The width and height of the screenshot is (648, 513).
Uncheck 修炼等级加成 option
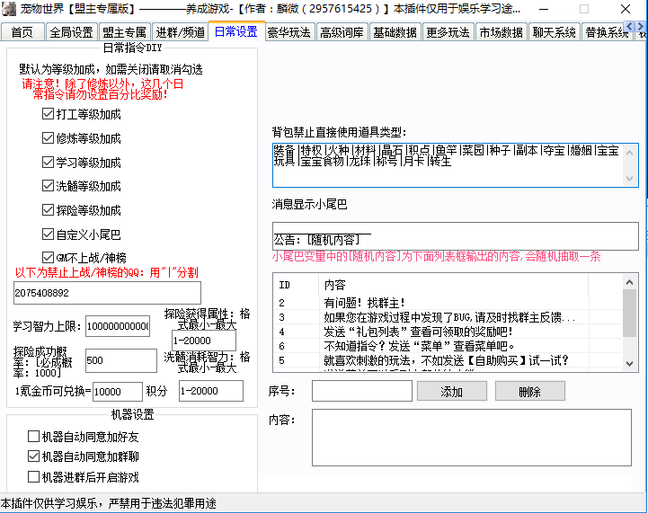click(x=48, y=138)
